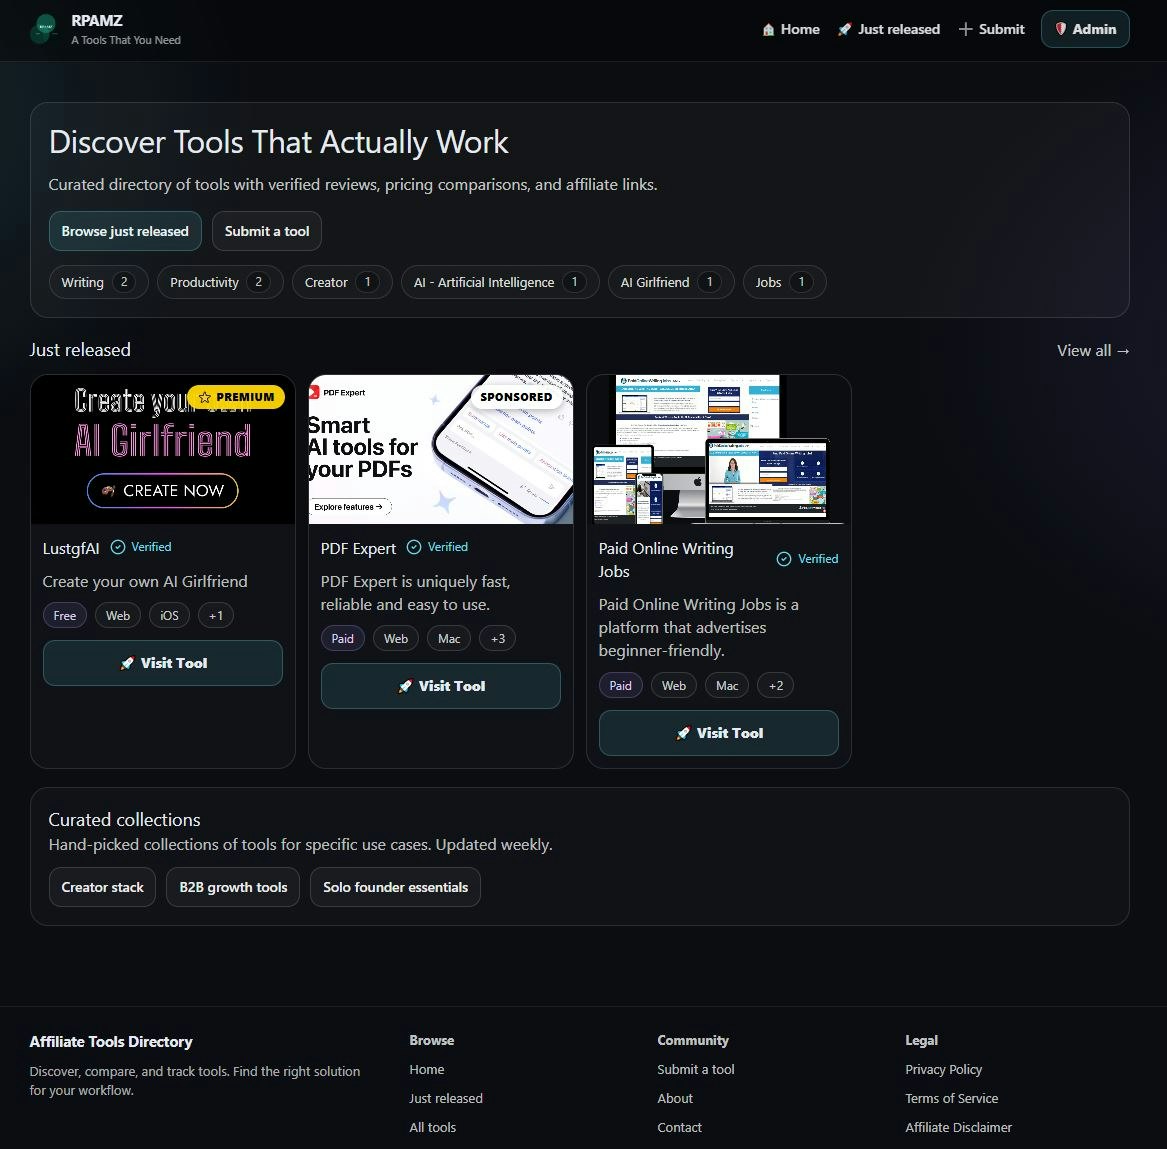Click the RPAMZ logo icon
This screenshot has height=1149, width=1167.
tap(45, 29)
